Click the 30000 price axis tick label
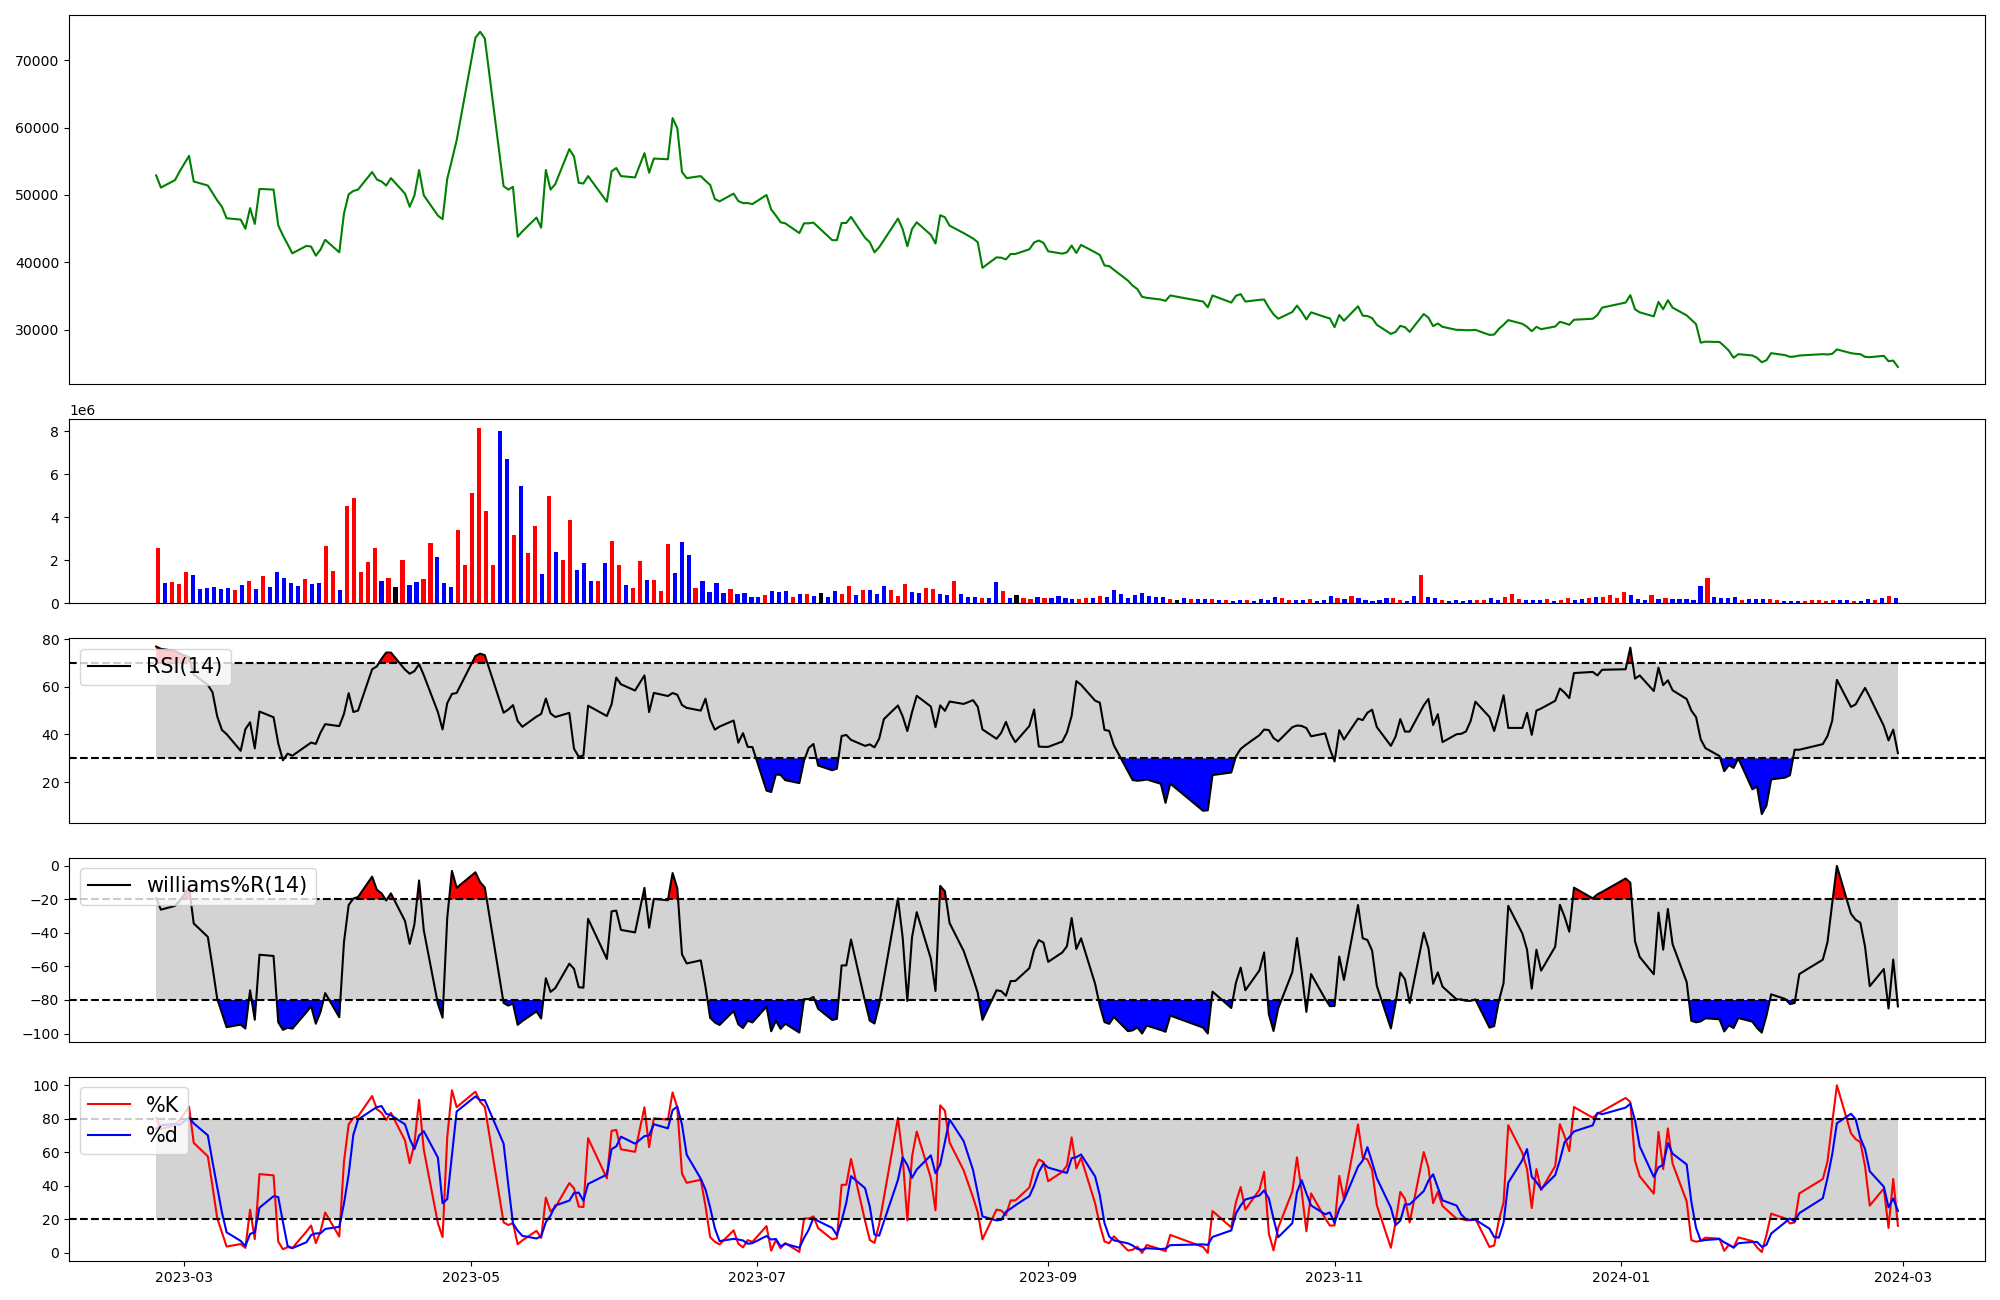 pos(37,330)
